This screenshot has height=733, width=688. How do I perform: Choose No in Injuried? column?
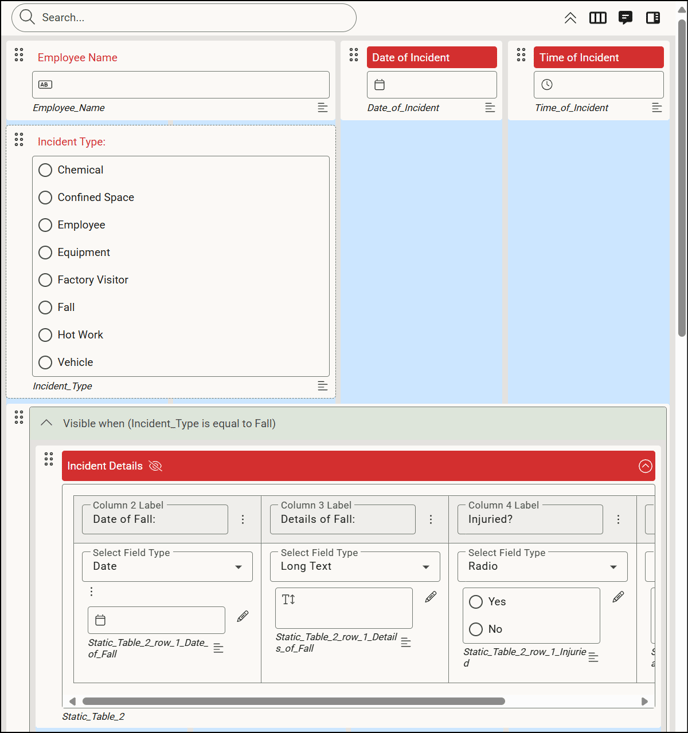point(476,629)
